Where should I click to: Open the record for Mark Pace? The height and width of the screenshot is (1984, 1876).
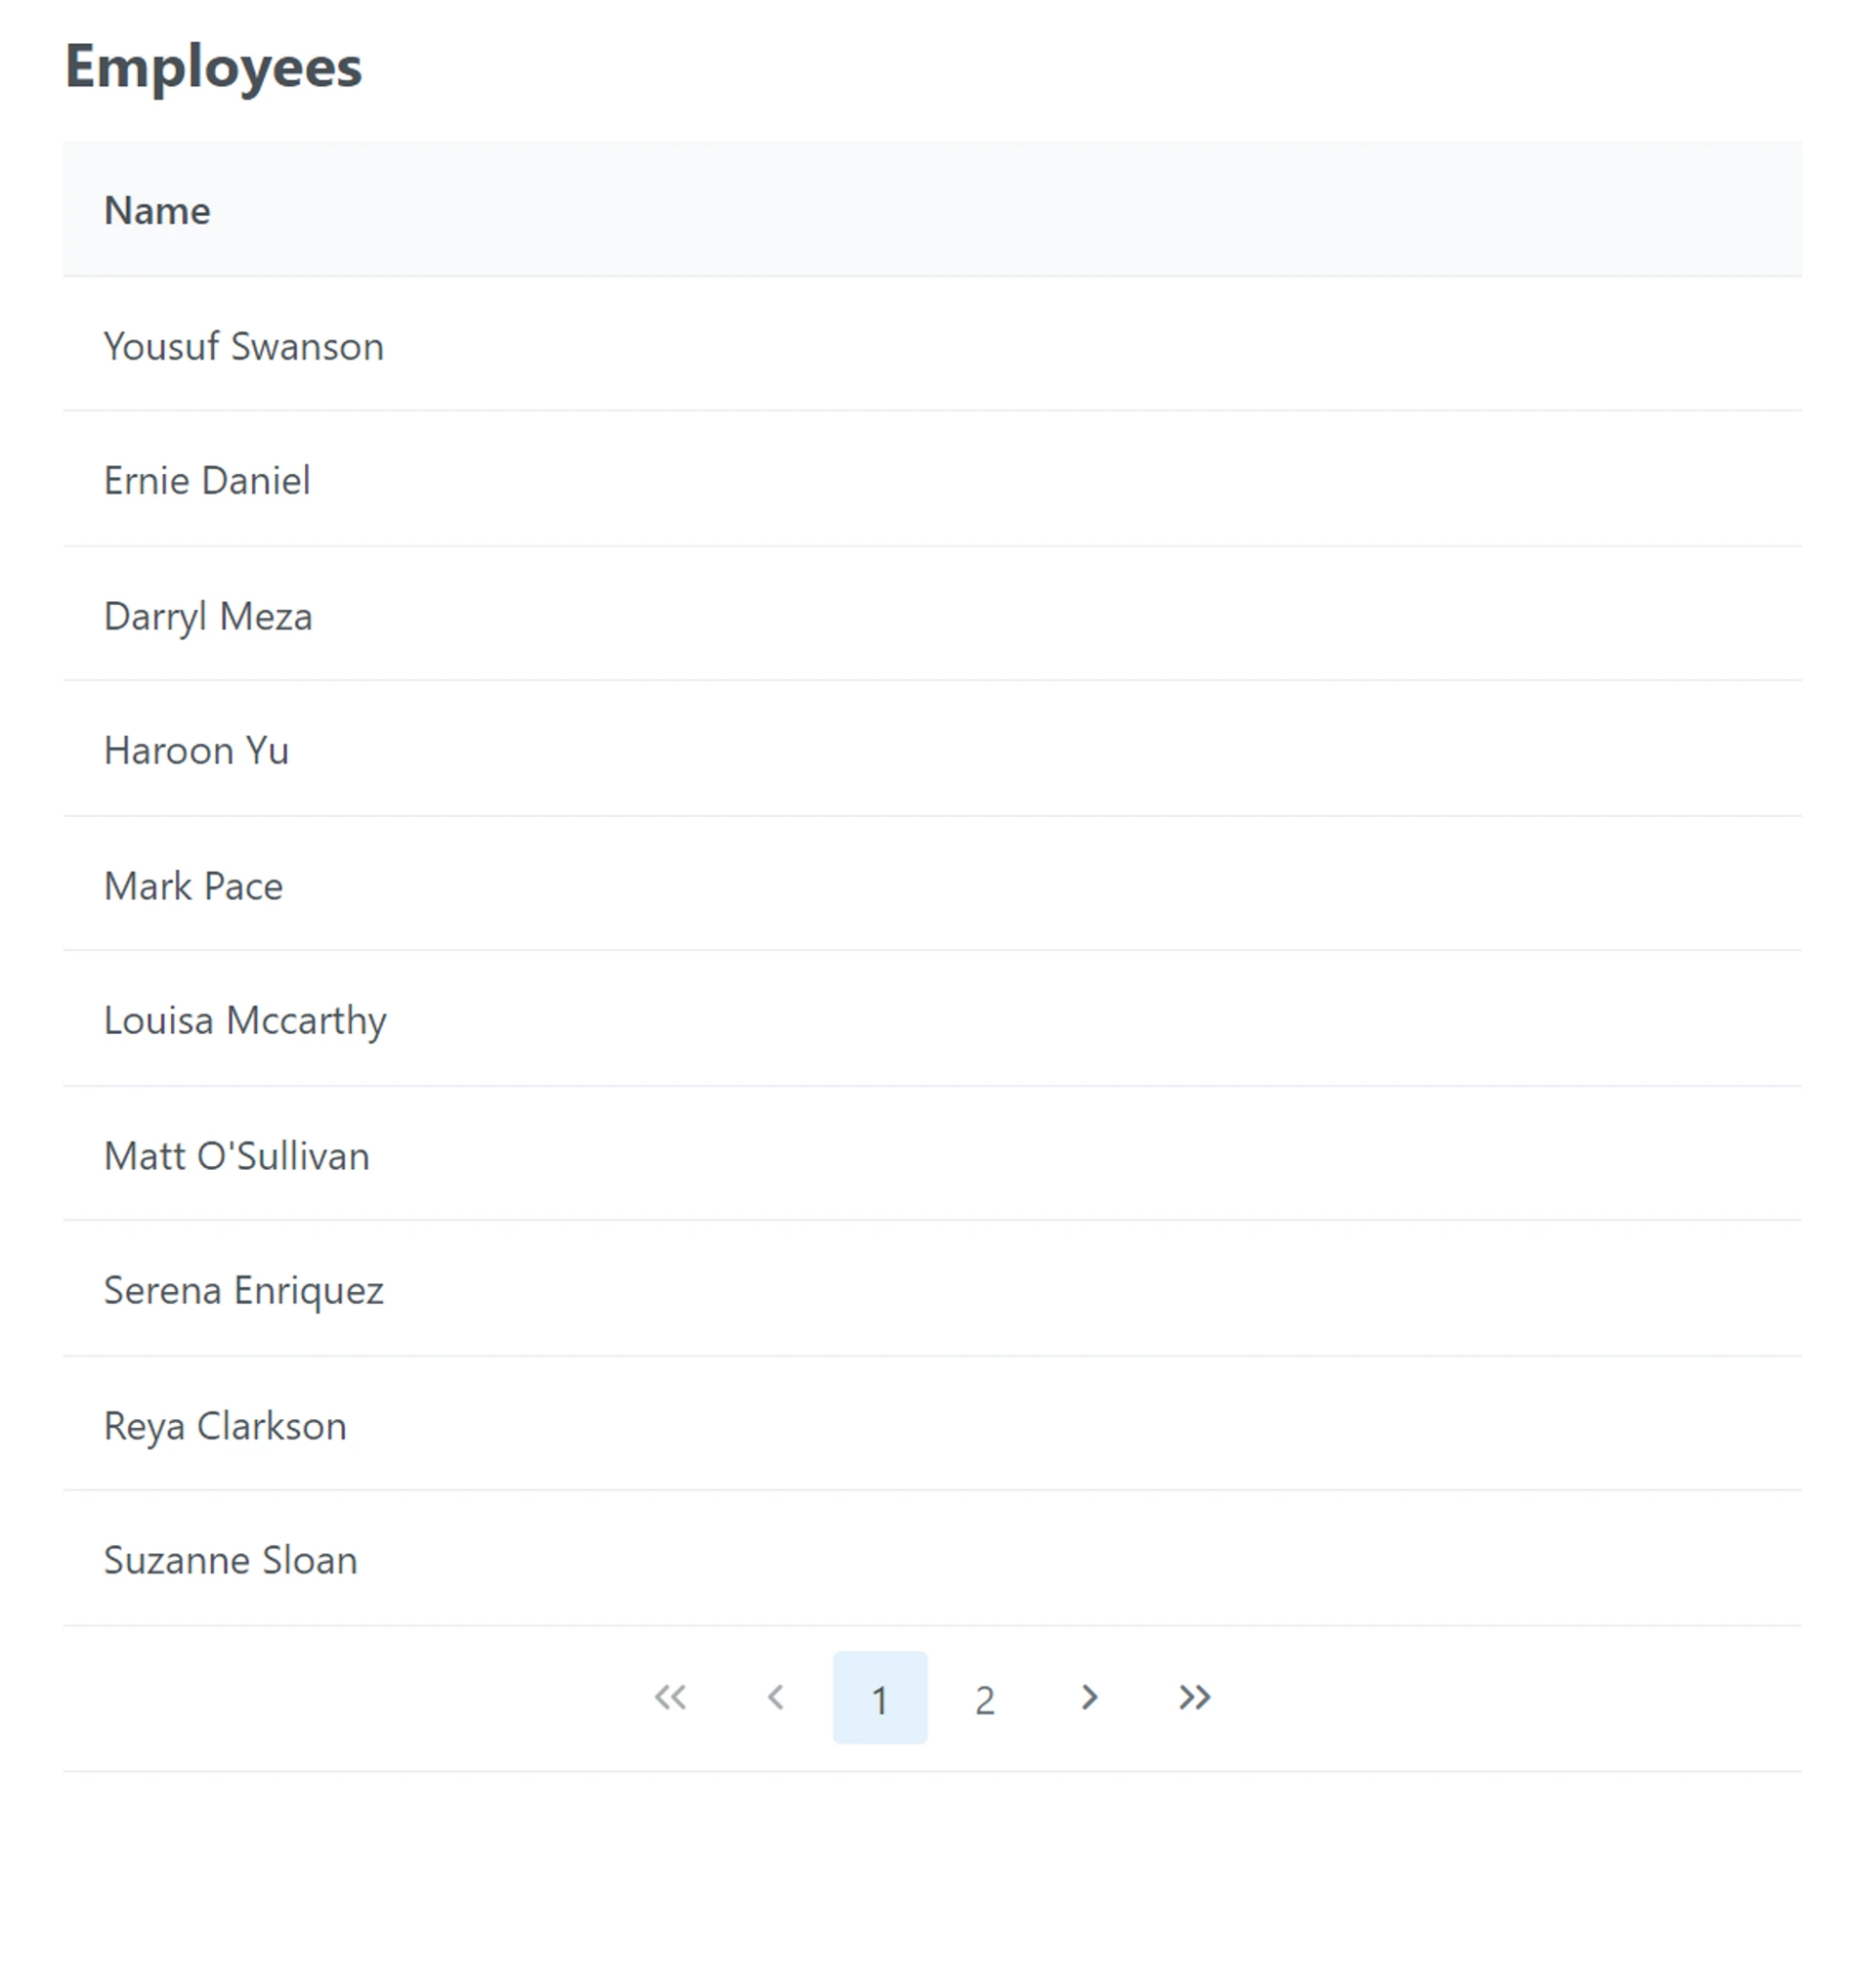coord(193,886)
